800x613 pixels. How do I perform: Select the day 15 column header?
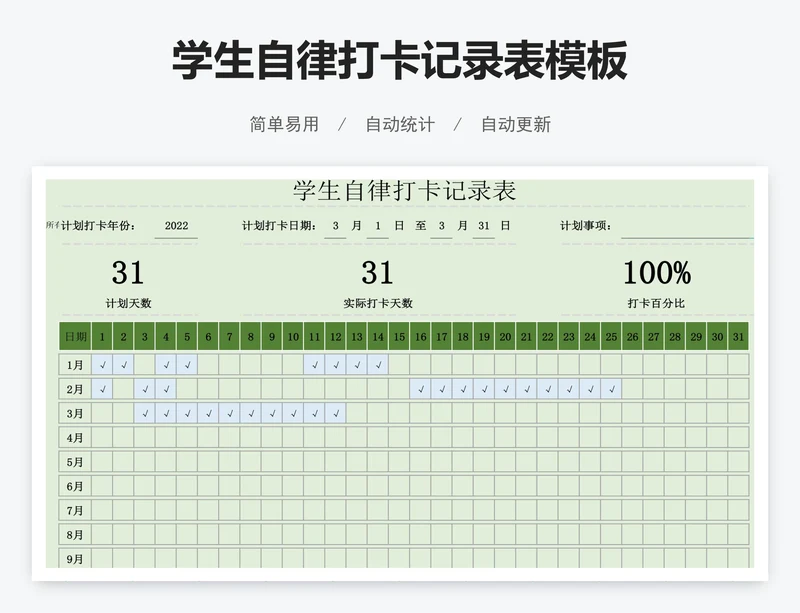[399, 336]
